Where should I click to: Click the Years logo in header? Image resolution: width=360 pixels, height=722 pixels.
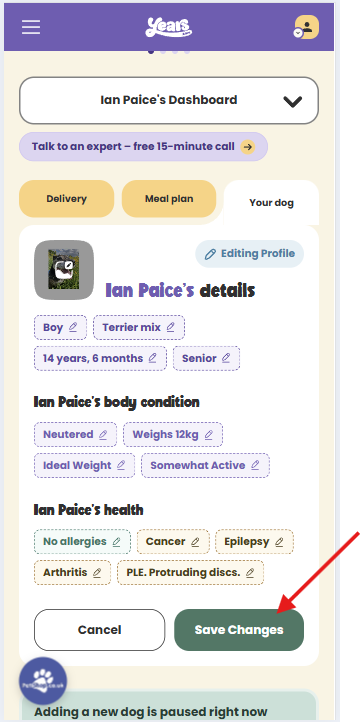pos(169,27)
